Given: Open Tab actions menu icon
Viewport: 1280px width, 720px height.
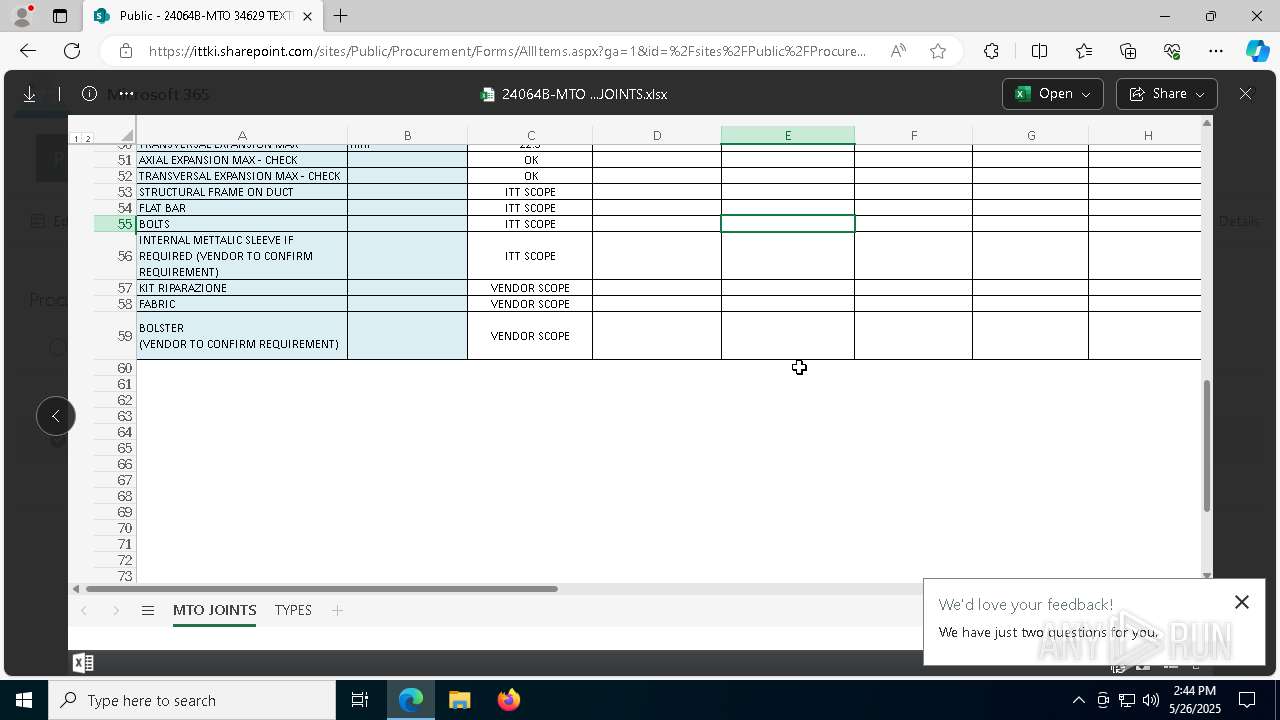Looking at the screenshot, I should point(60,16).
